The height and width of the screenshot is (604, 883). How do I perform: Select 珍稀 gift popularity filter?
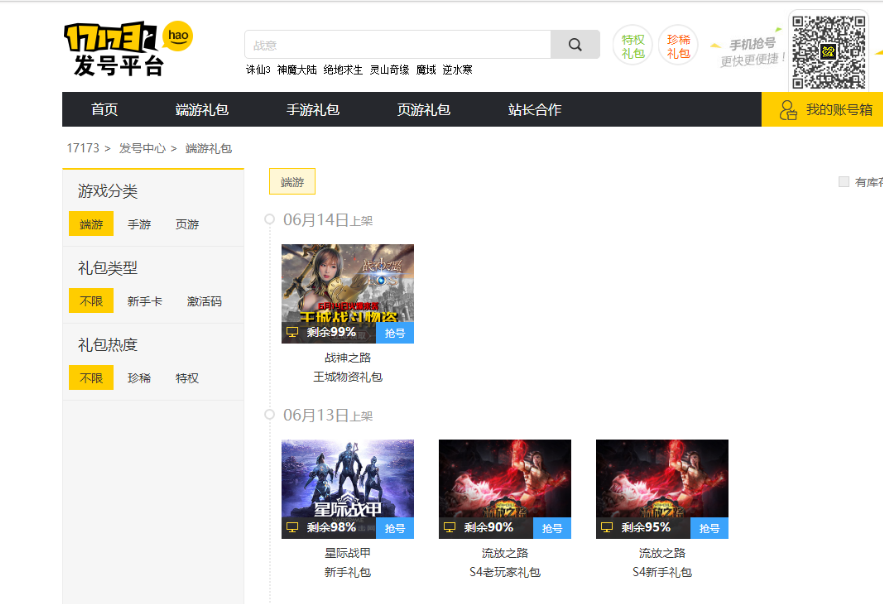(x=139, y=378)
